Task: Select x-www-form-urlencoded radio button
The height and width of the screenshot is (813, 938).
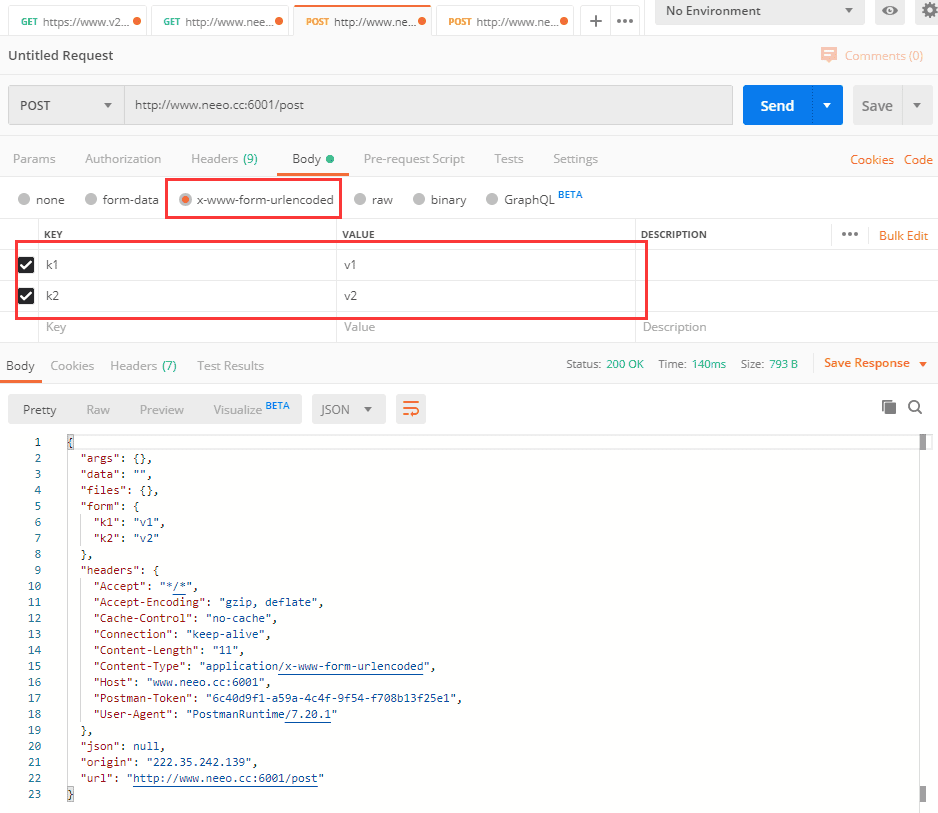Action: click(x=185, y=199)
